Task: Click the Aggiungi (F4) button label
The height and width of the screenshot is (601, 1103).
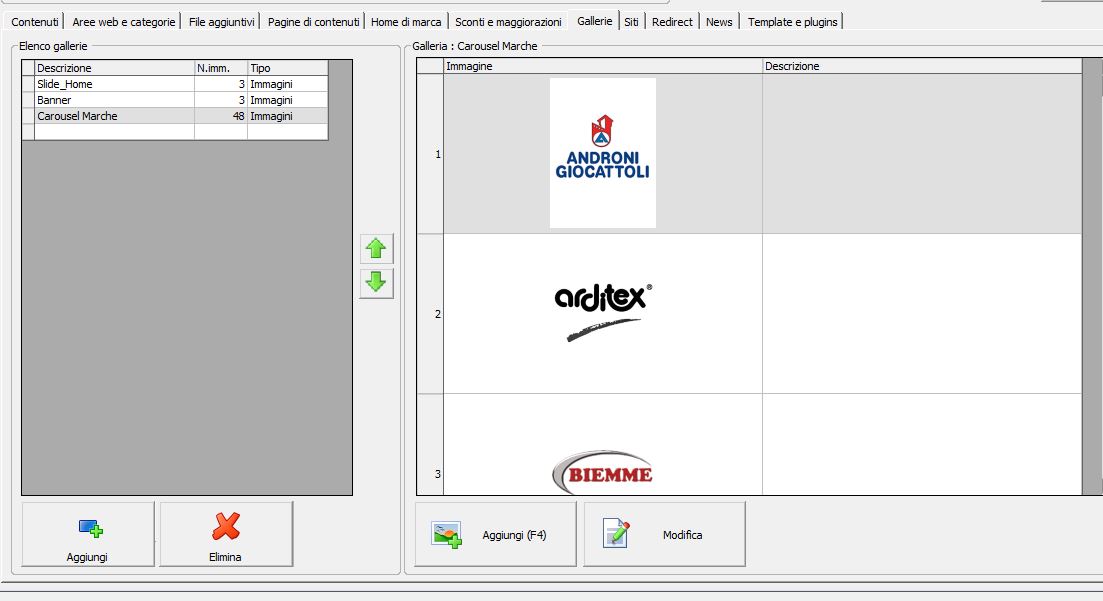Action: point(514,535)
